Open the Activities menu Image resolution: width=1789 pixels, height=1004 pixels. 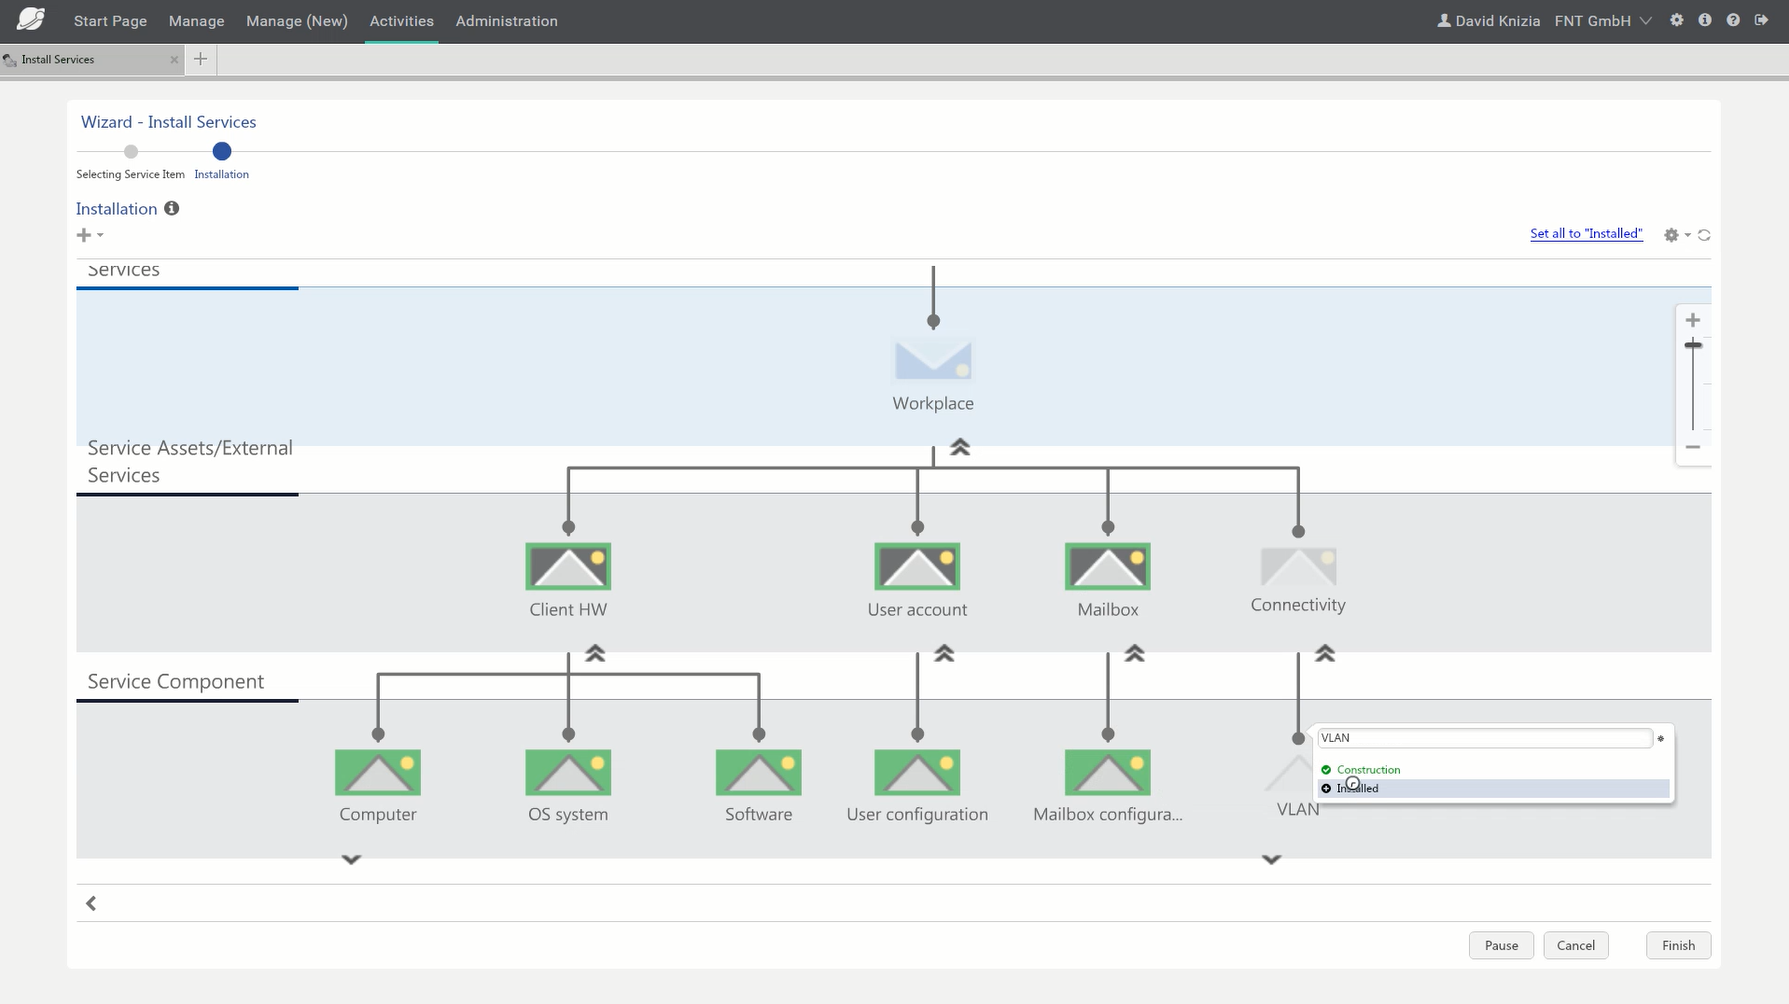[401, 21]
